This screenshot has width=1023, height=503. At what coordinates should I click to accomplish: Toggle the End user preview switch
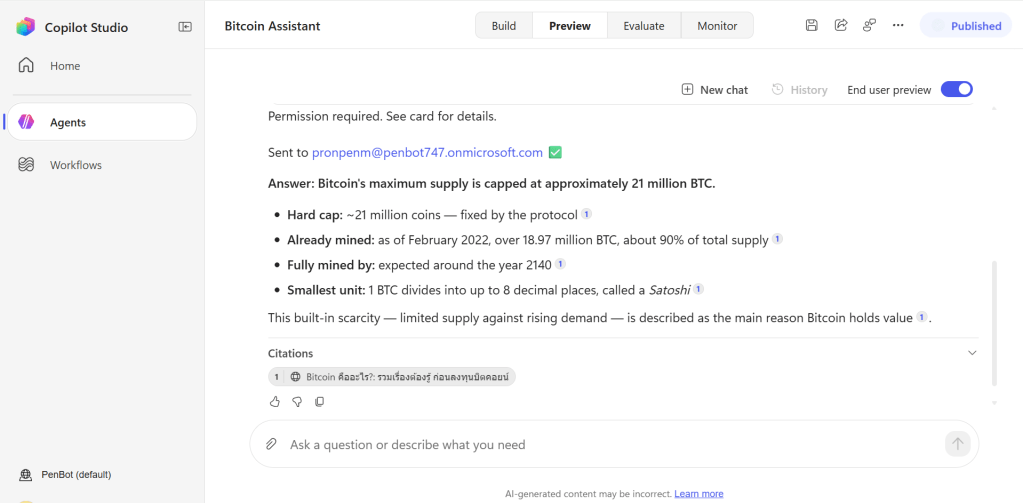point(956,89)
